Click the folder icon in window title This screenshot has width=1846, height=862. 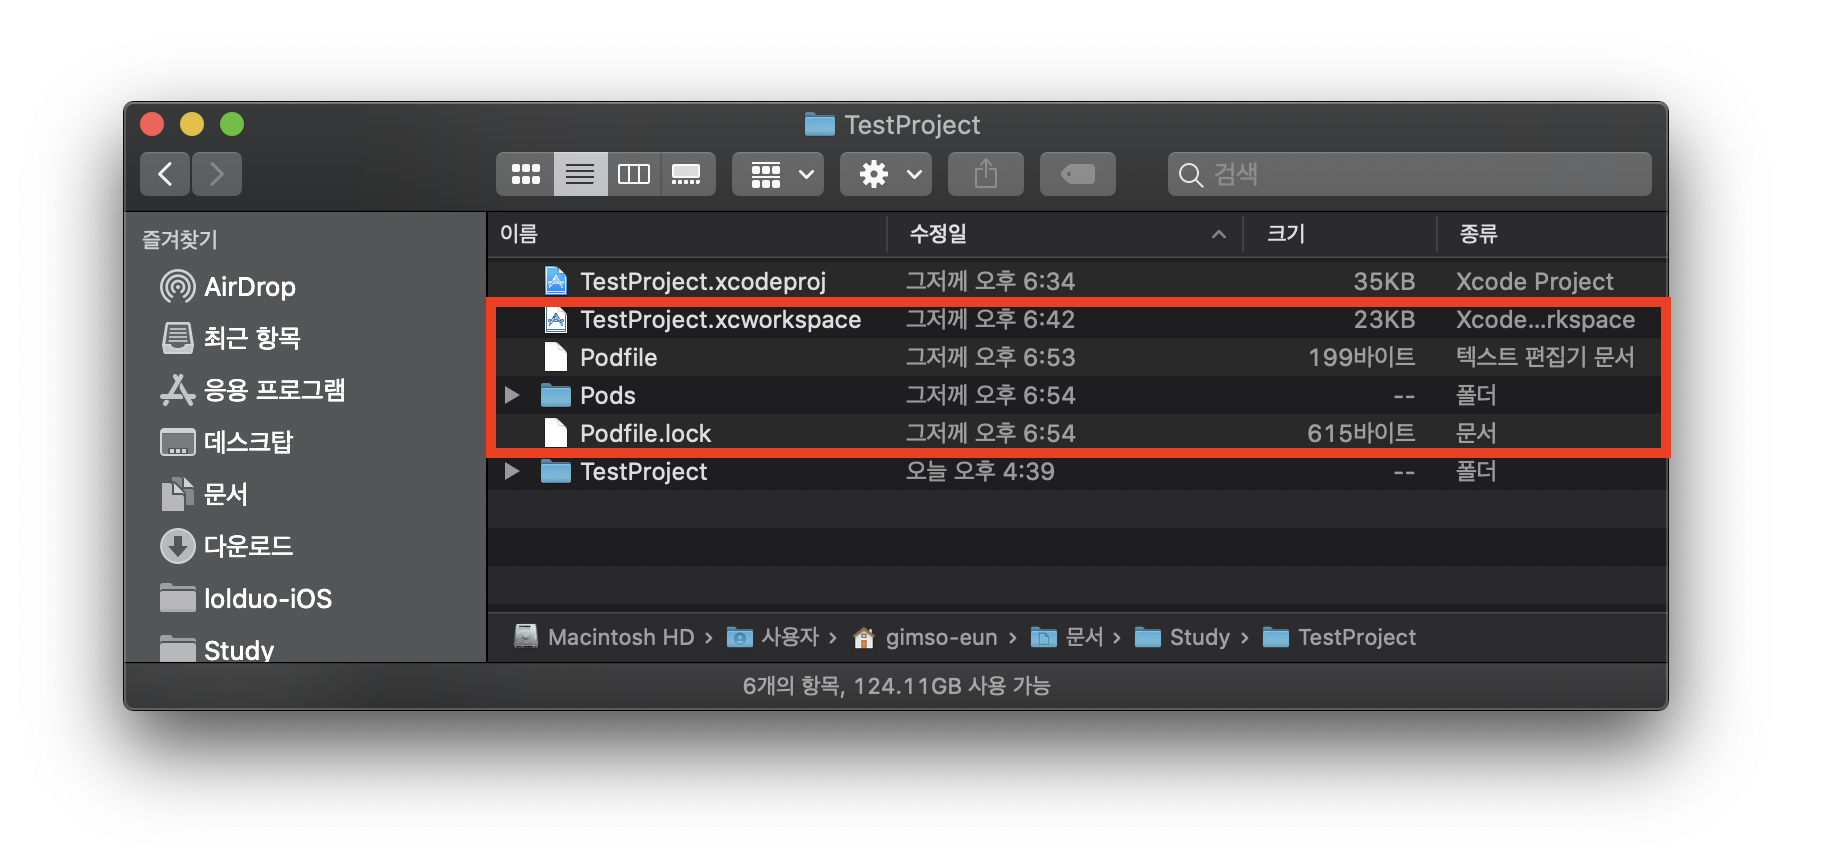coord(819,125)
